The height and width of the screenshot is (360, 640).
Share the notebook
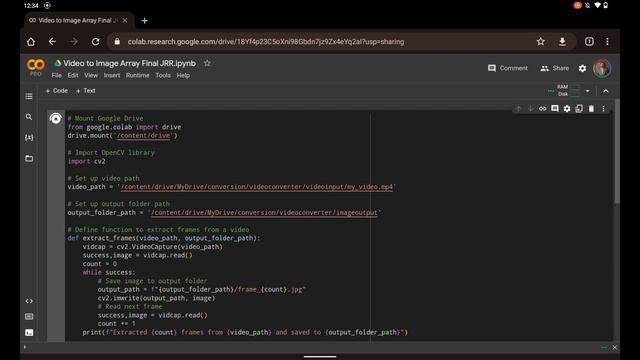[x=554, y=68]
